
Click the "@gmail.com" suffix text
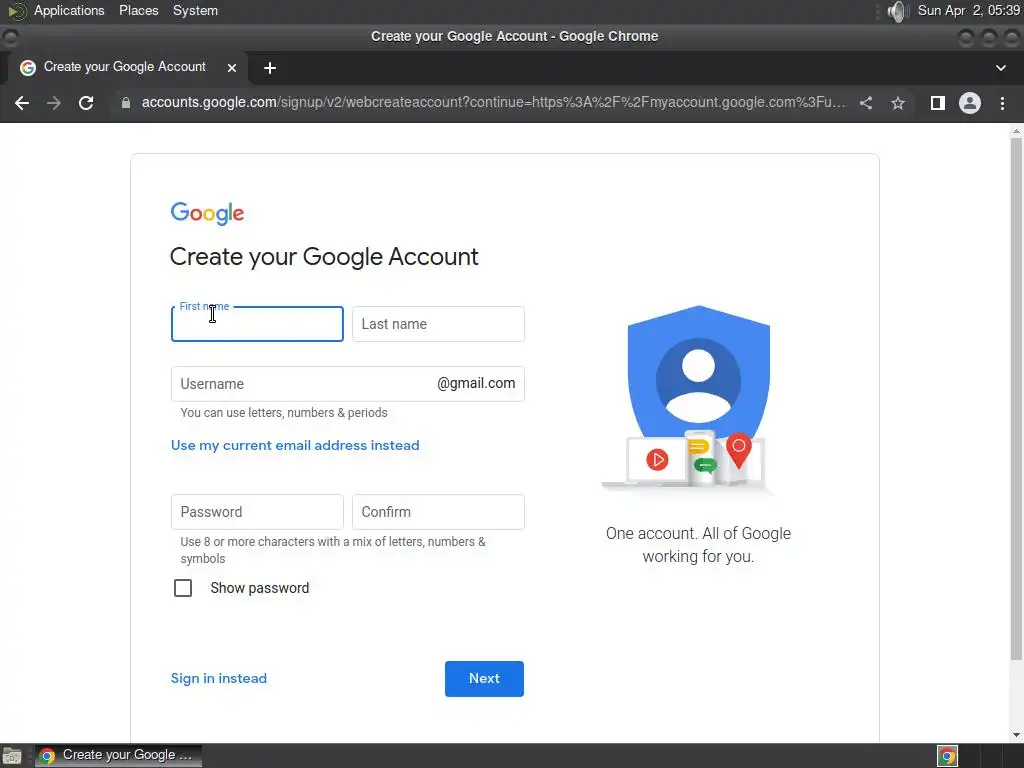tap(476, 383)
